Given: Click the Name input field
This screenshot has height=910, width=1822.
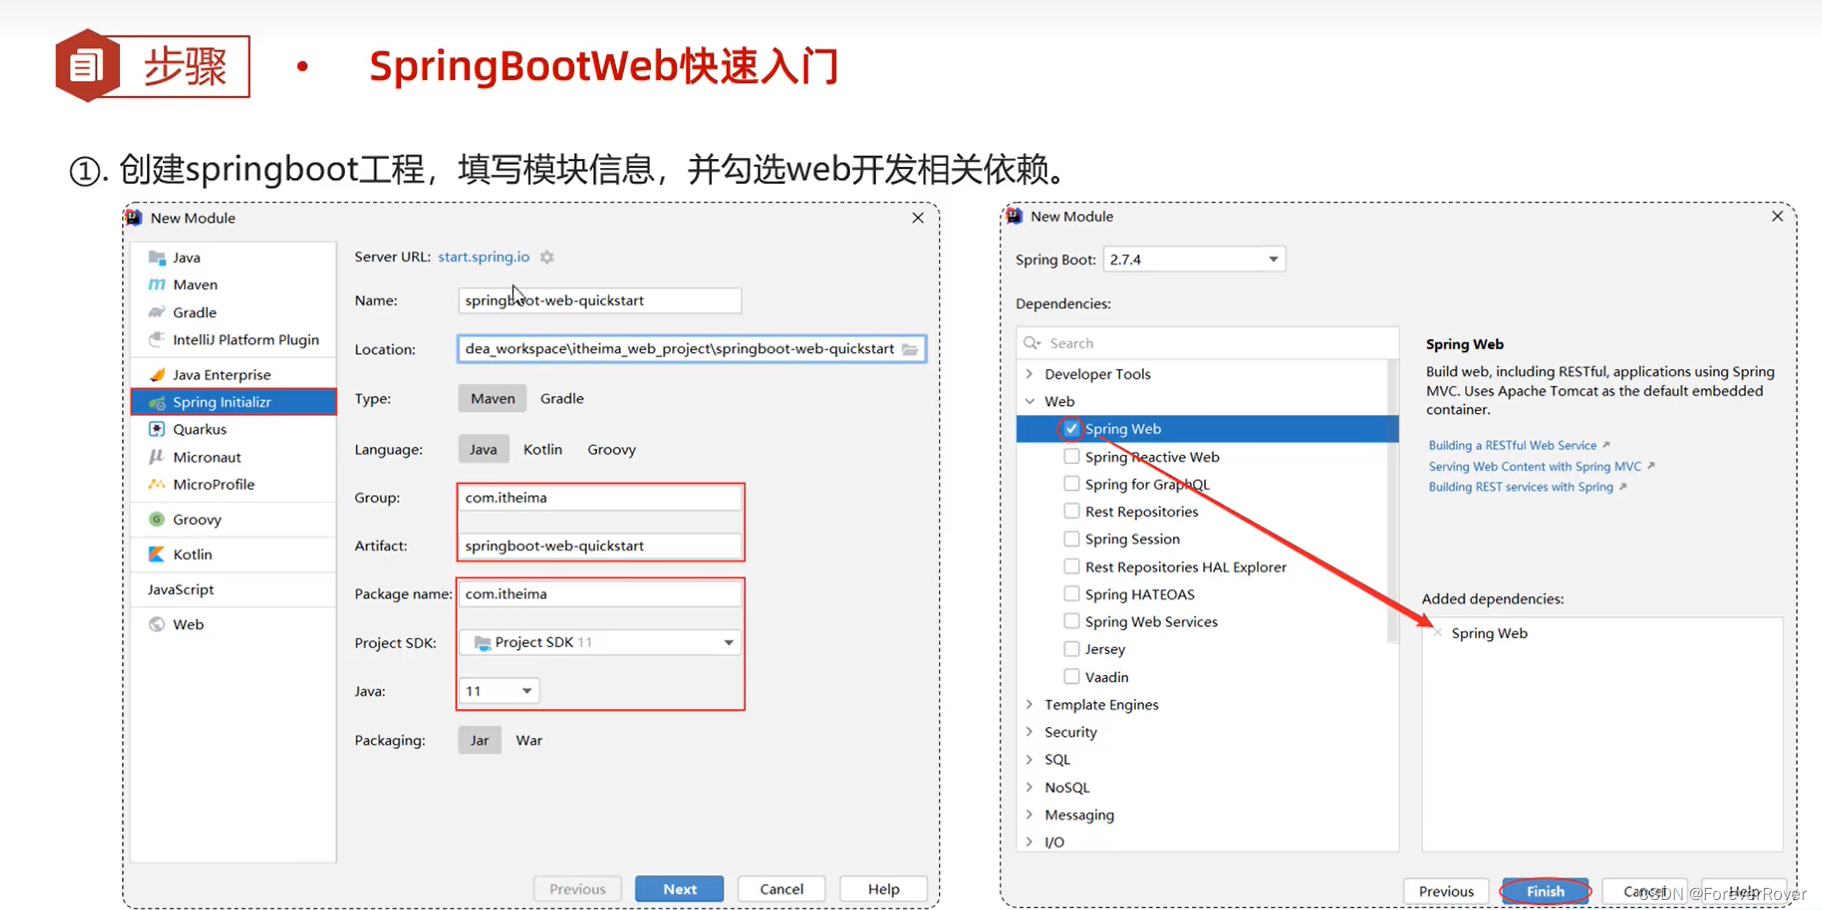Looking at the screenshot, I should [x=600, y=300].
